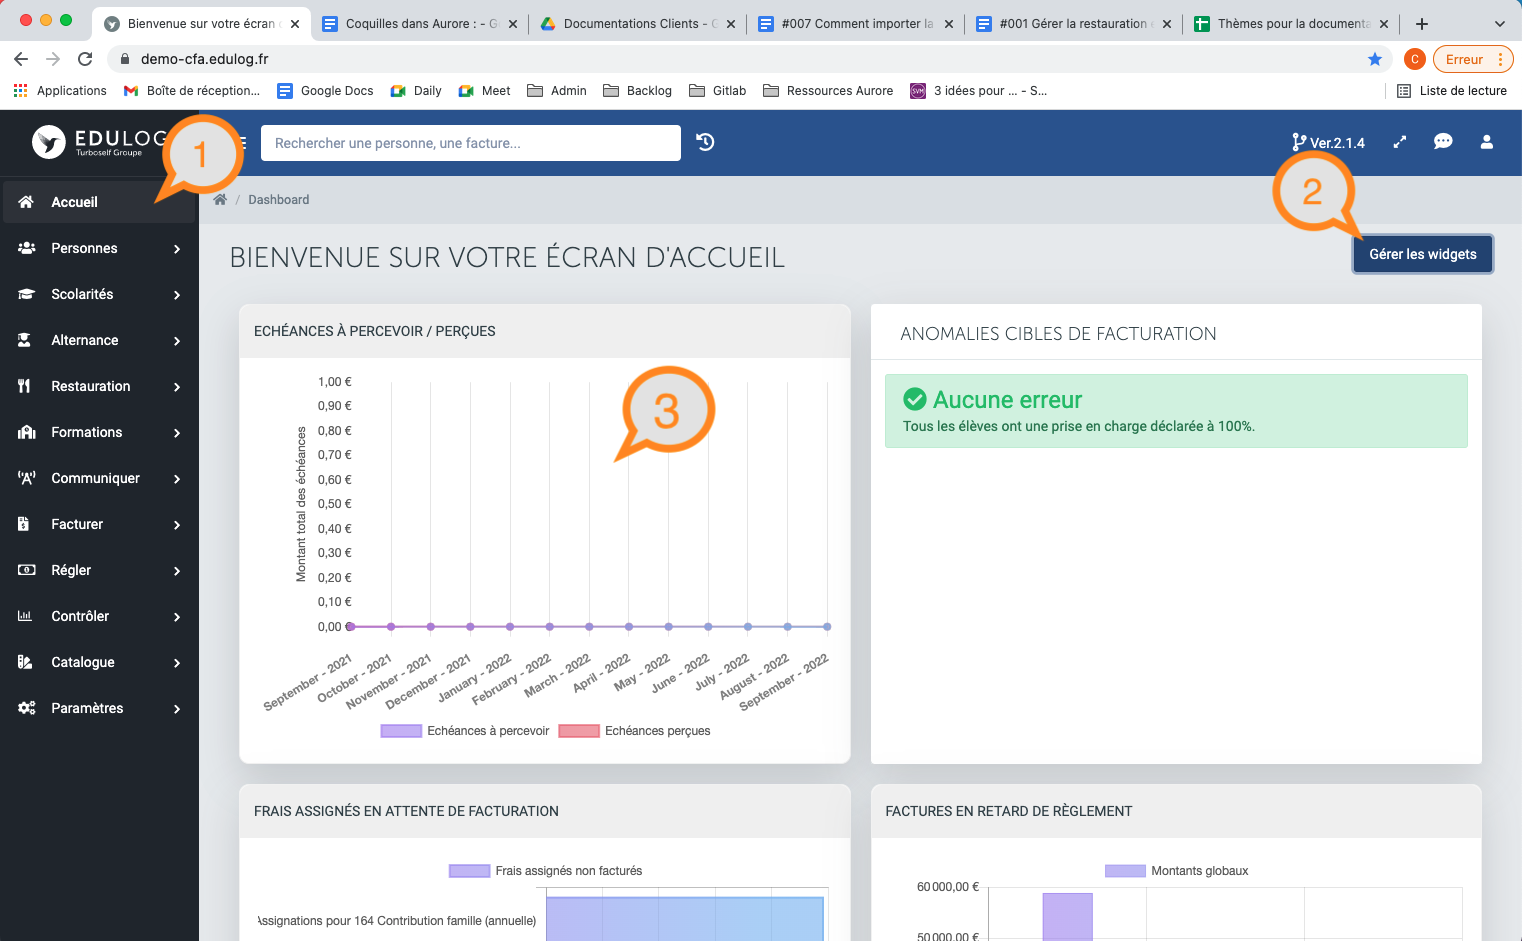
Task: Click the Dashboard breadcrumb link
Action: tap(279, 200)
